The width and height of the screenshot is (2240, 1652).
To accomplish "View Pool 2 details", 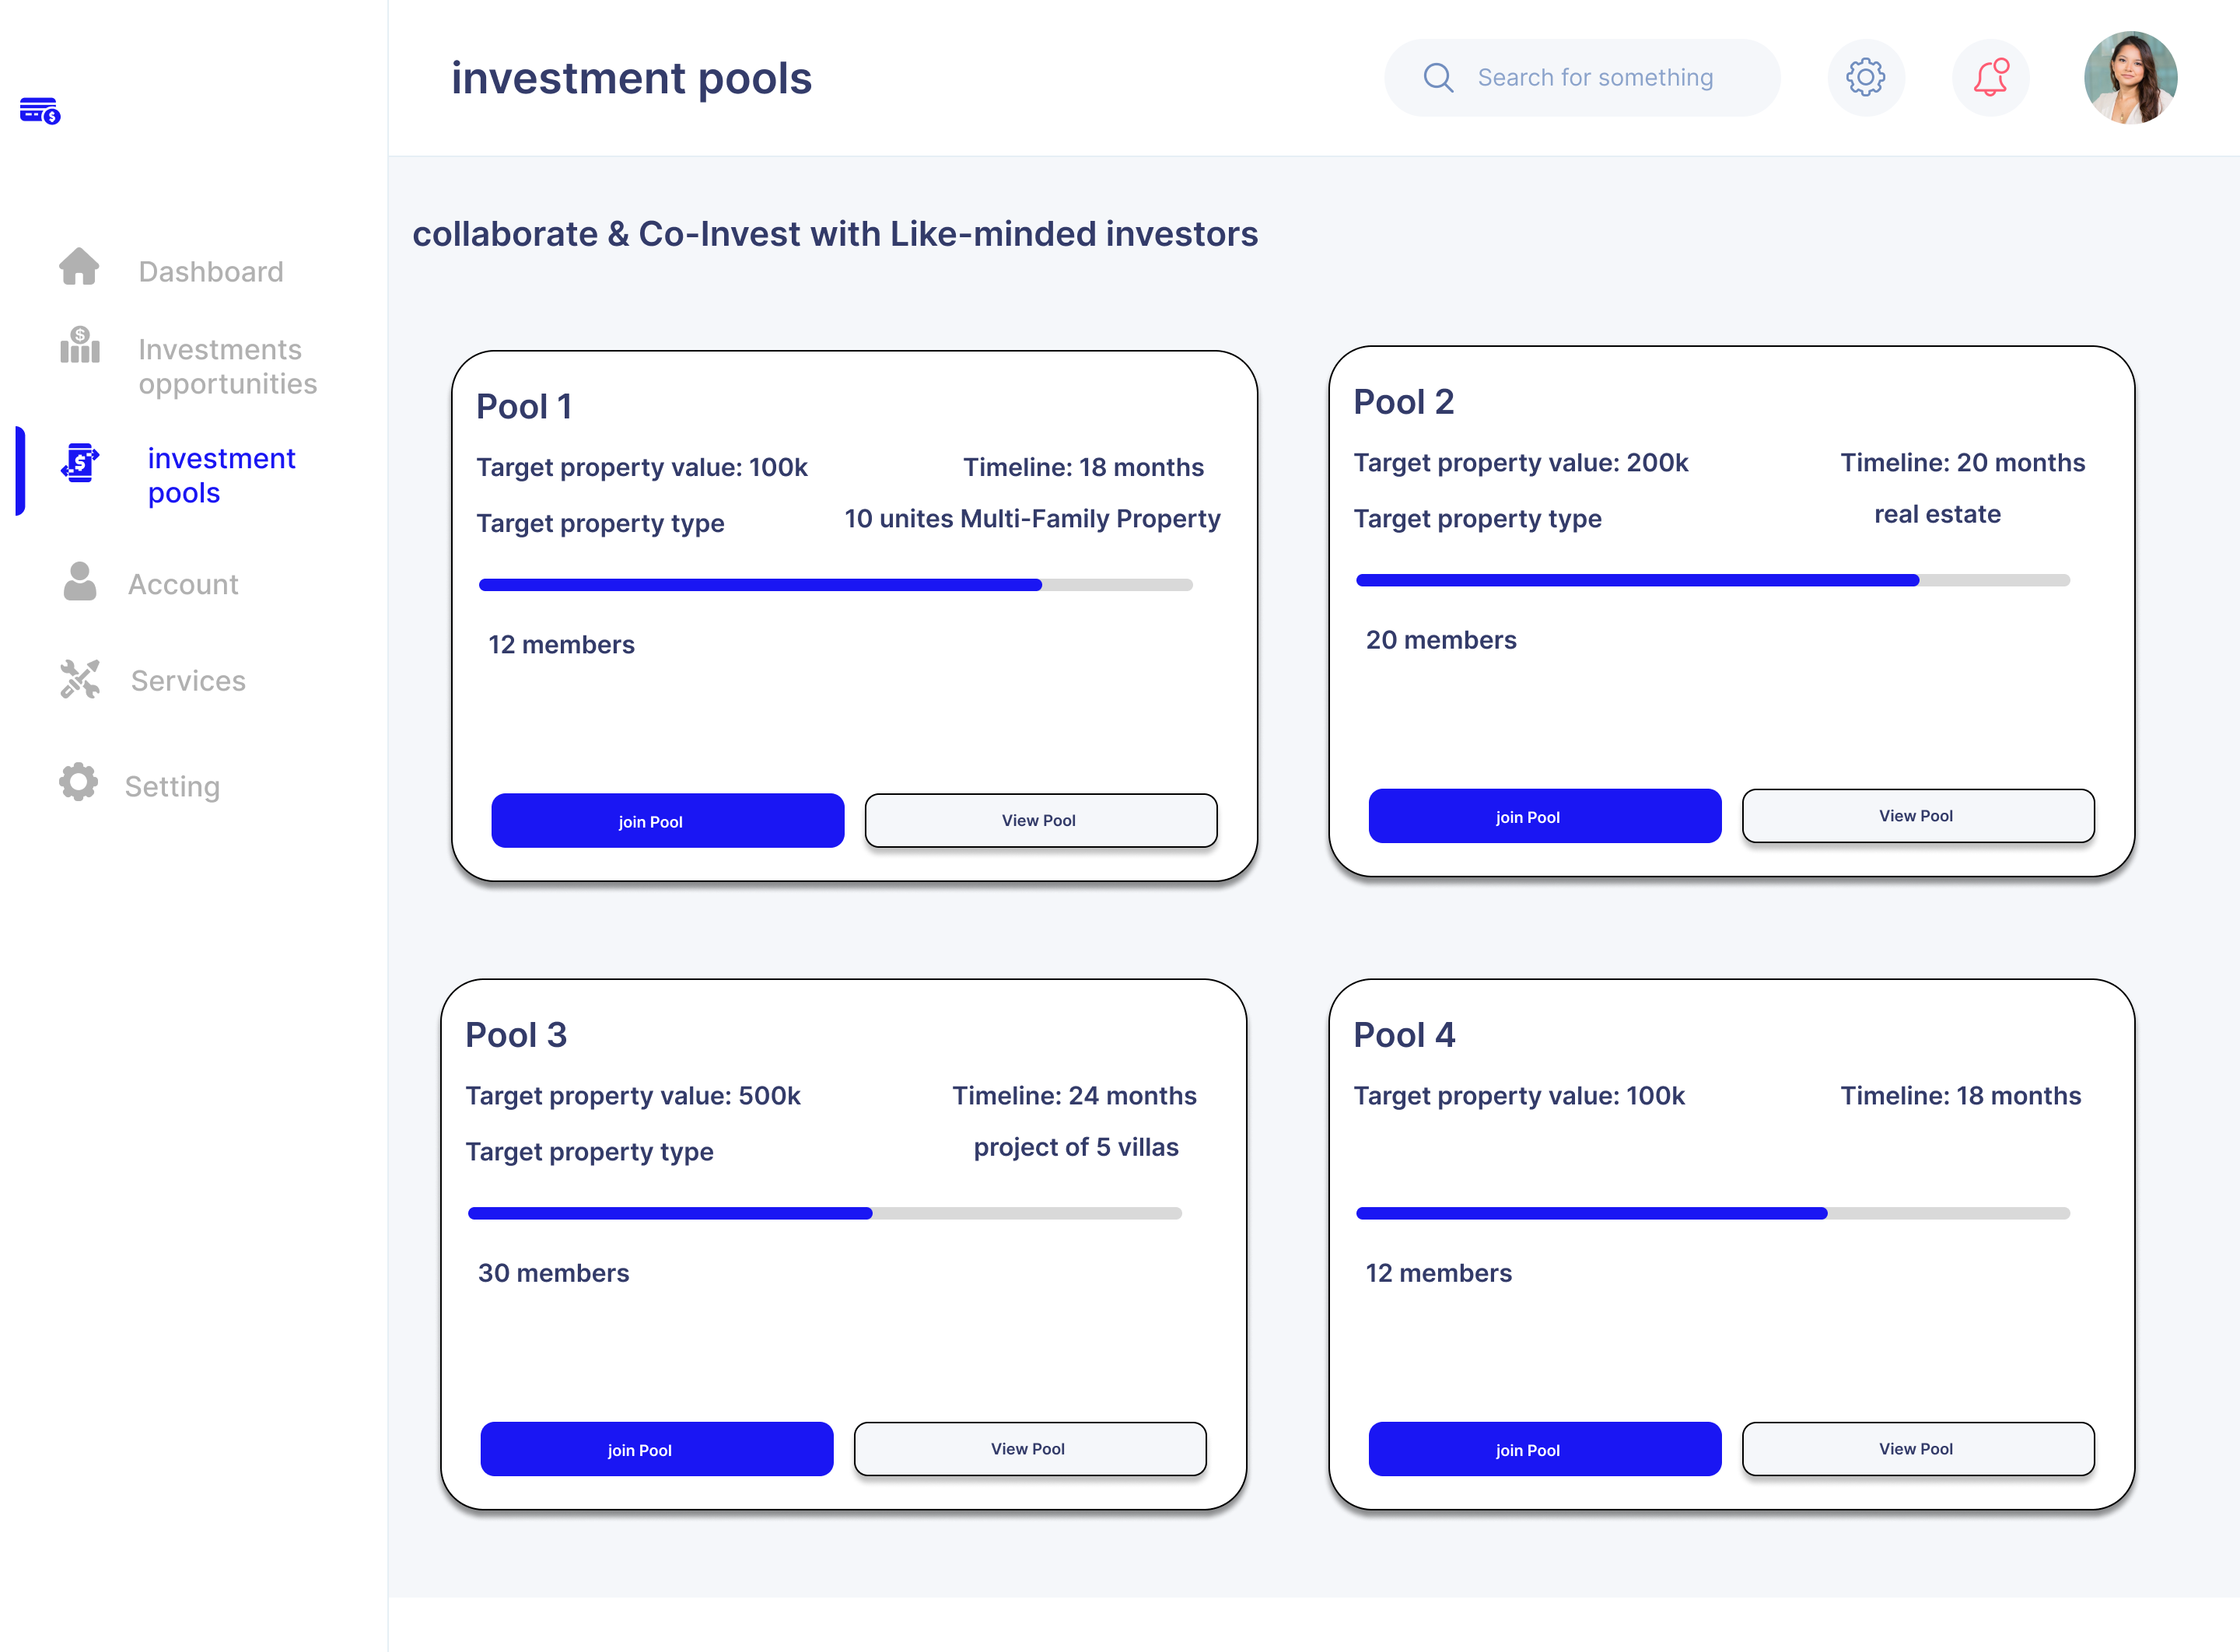I will tap(1917, 816).
